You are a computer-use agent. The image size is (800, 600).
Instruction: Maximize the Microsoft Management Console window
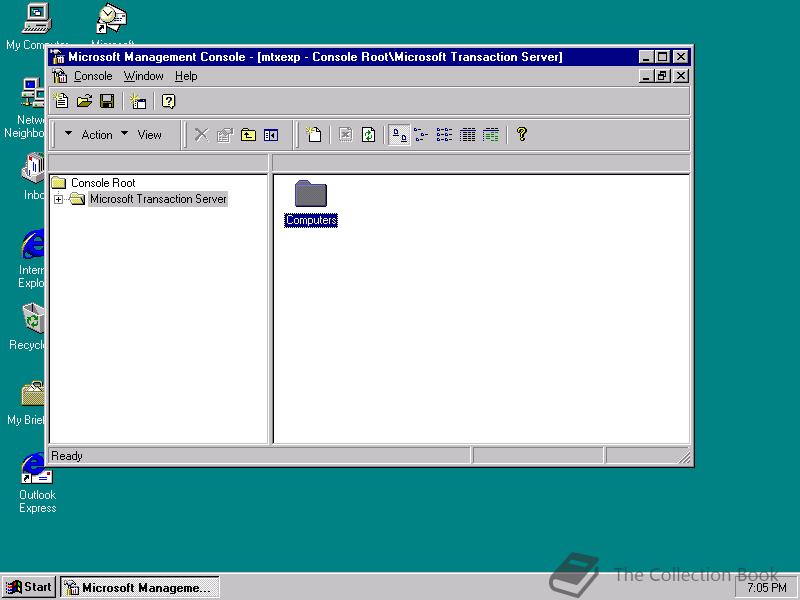click(663, 57)
